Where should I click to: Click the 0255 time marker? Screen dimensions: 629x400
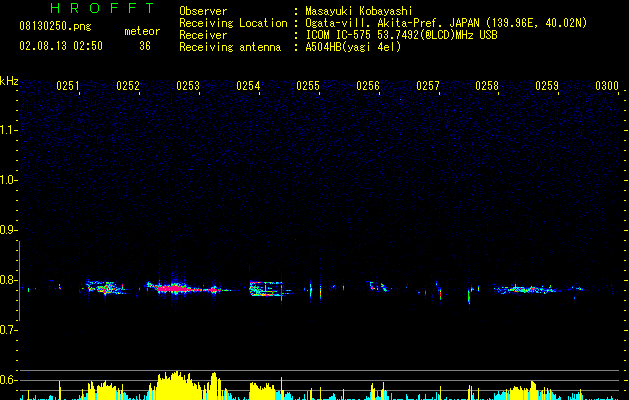pos(308,86)
